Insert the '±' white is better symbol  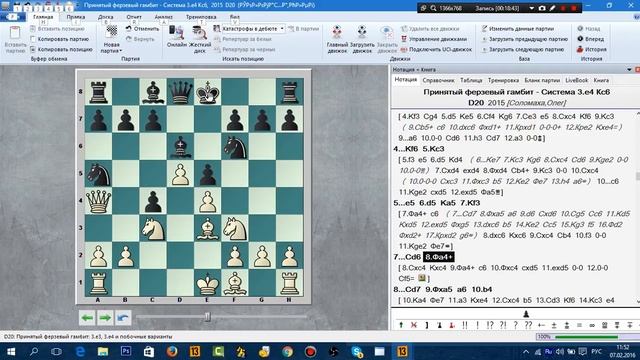pos(554,325)
